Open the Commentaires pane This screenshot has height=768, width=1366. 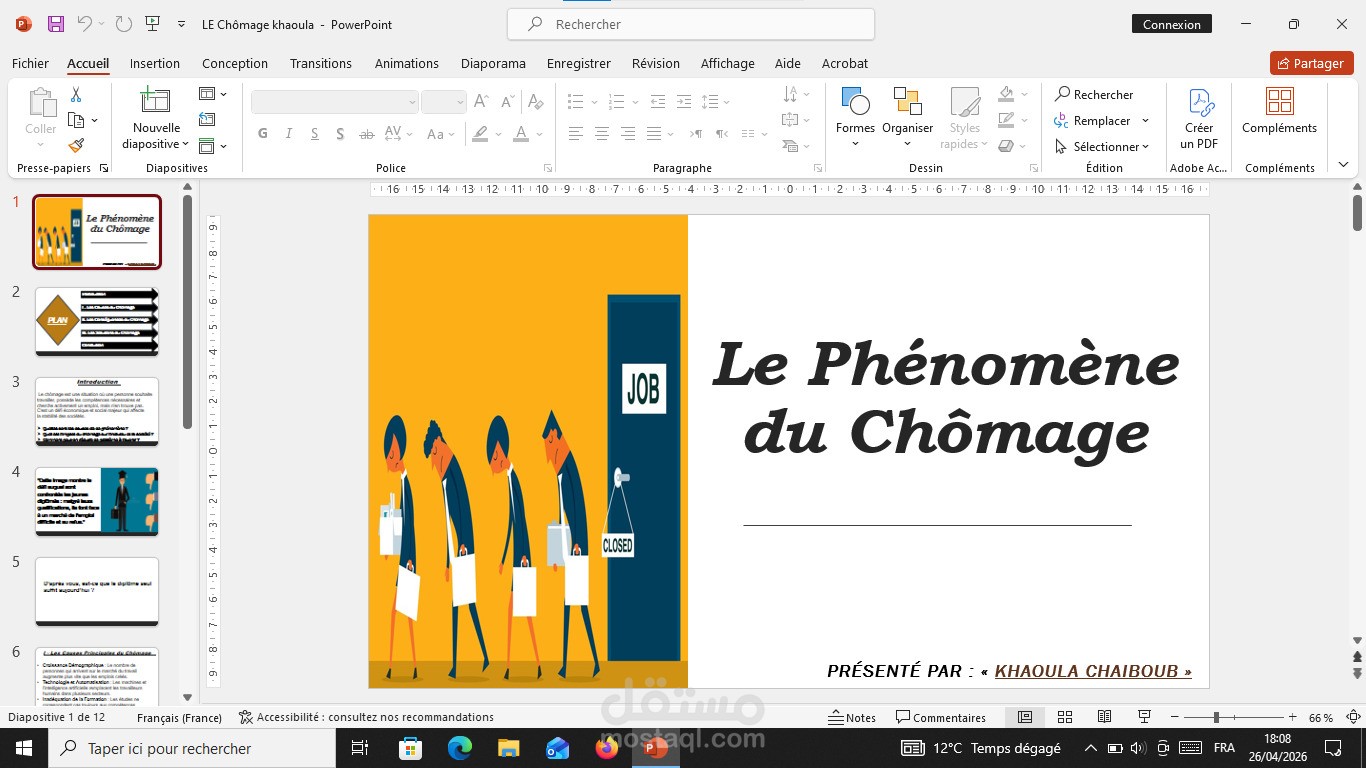point(941,717)
